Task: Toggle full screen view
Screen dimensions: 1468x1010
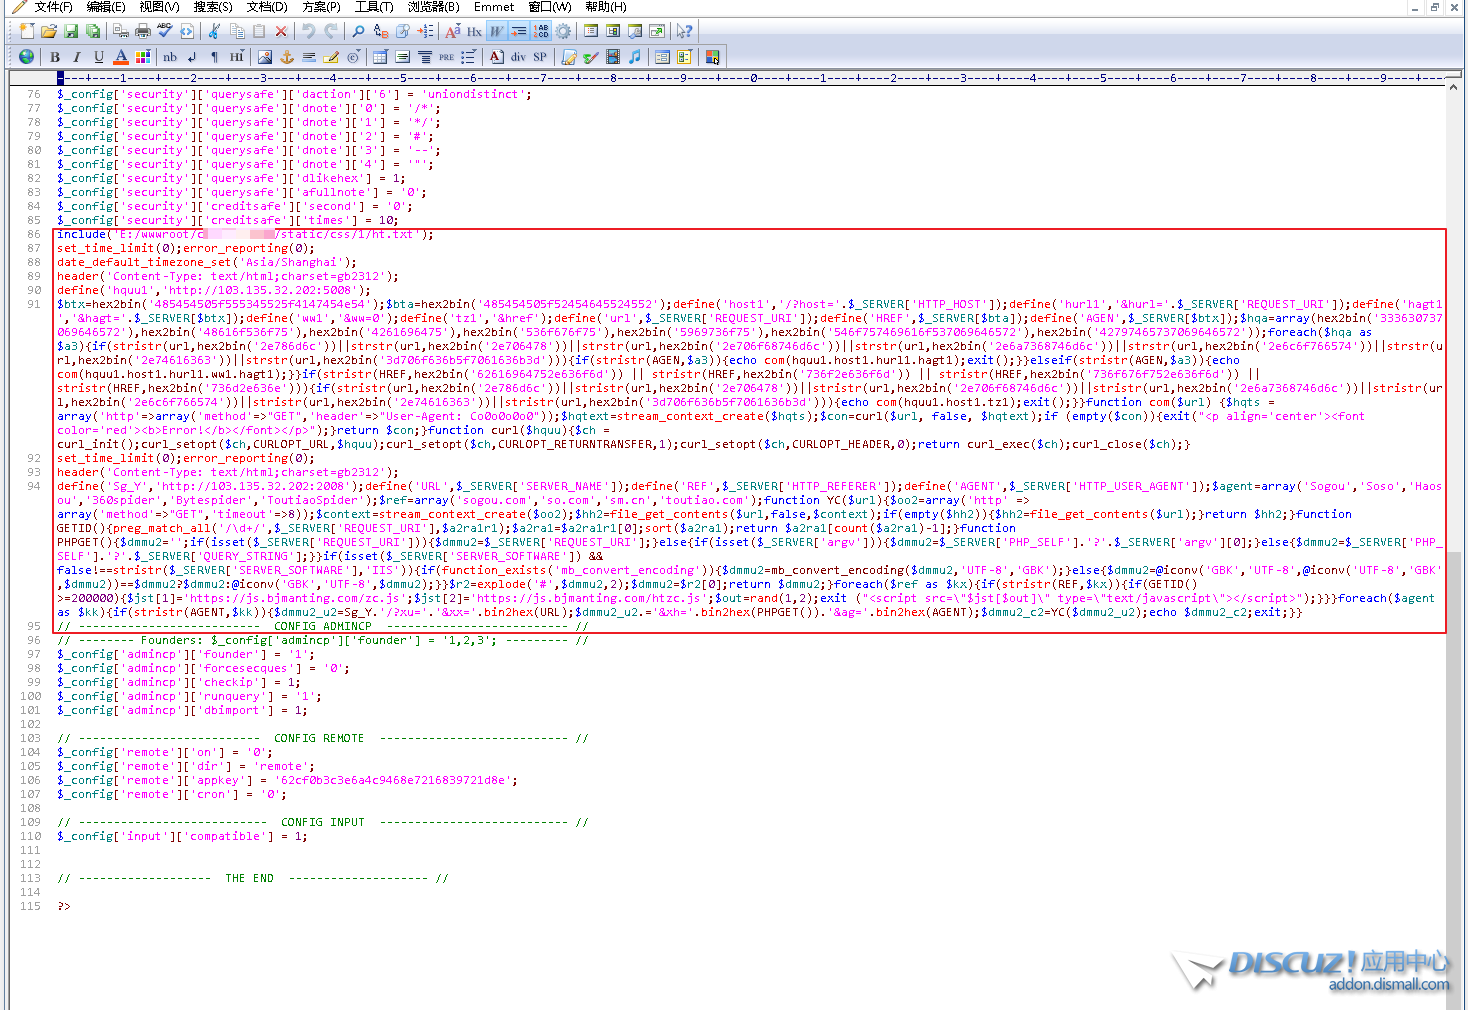Action: [657, 31]
